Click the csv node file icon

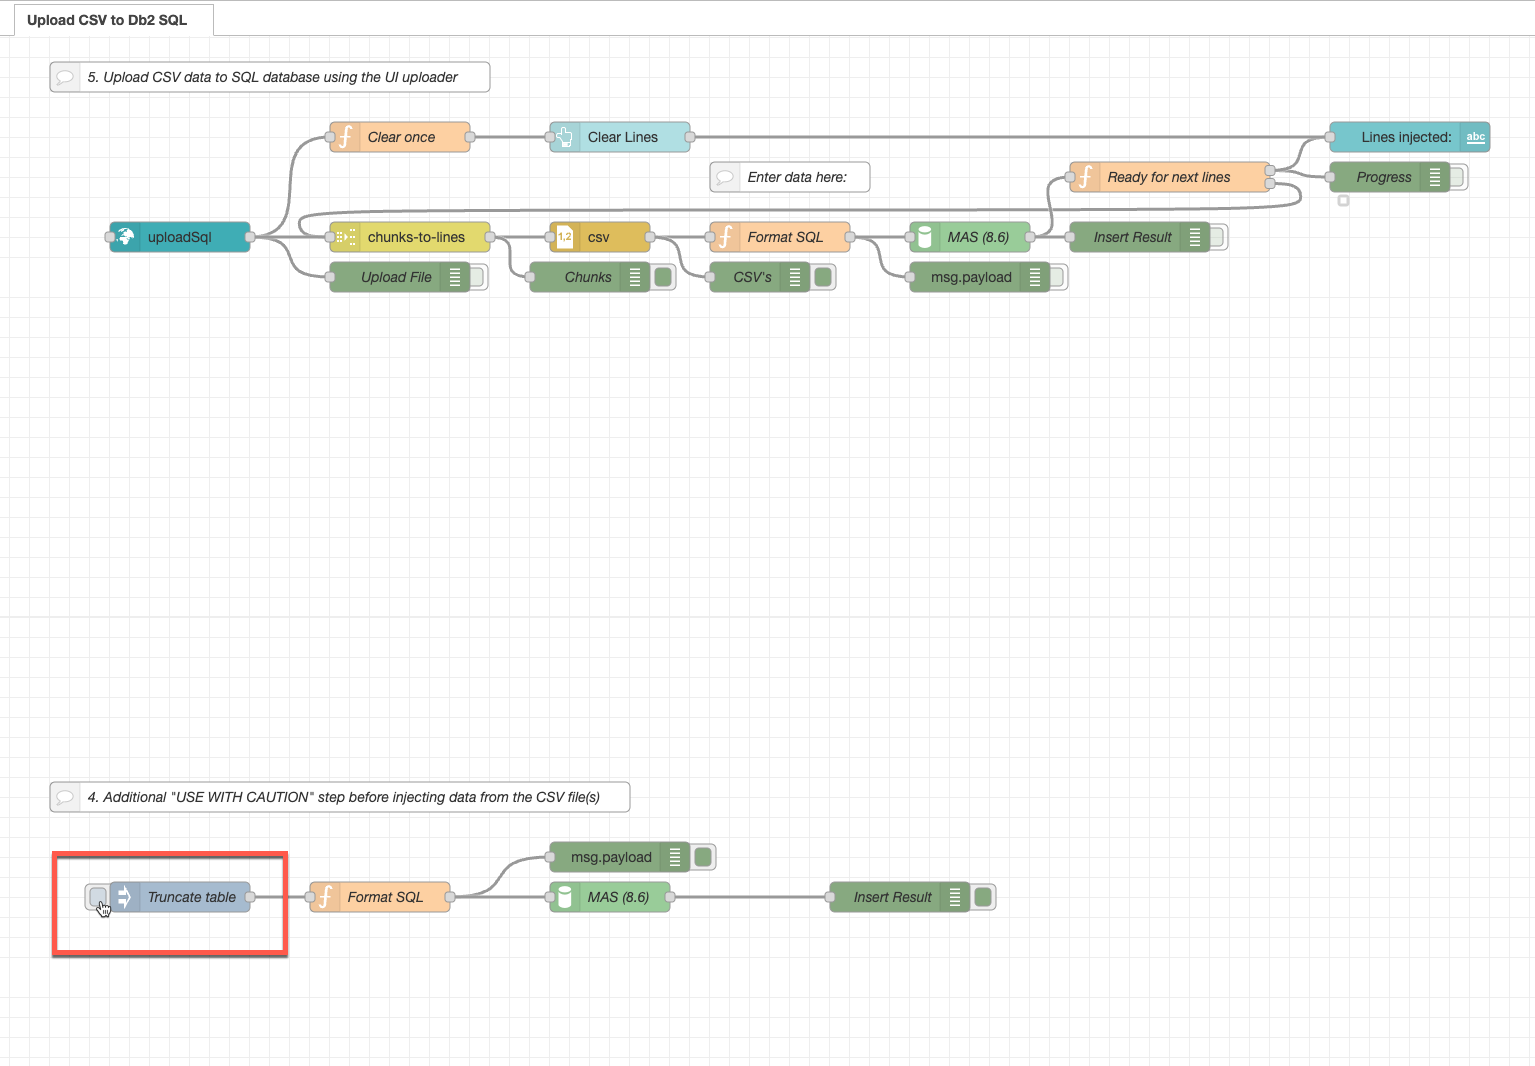[x=565, y=237]
